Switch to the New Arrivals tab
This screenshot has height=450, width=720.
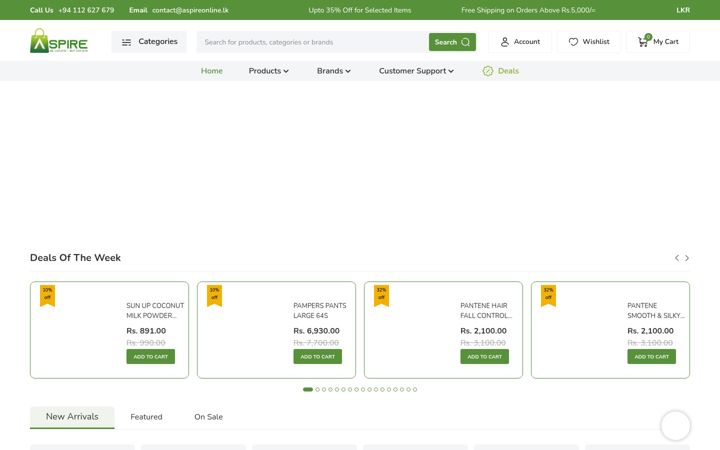72,417
